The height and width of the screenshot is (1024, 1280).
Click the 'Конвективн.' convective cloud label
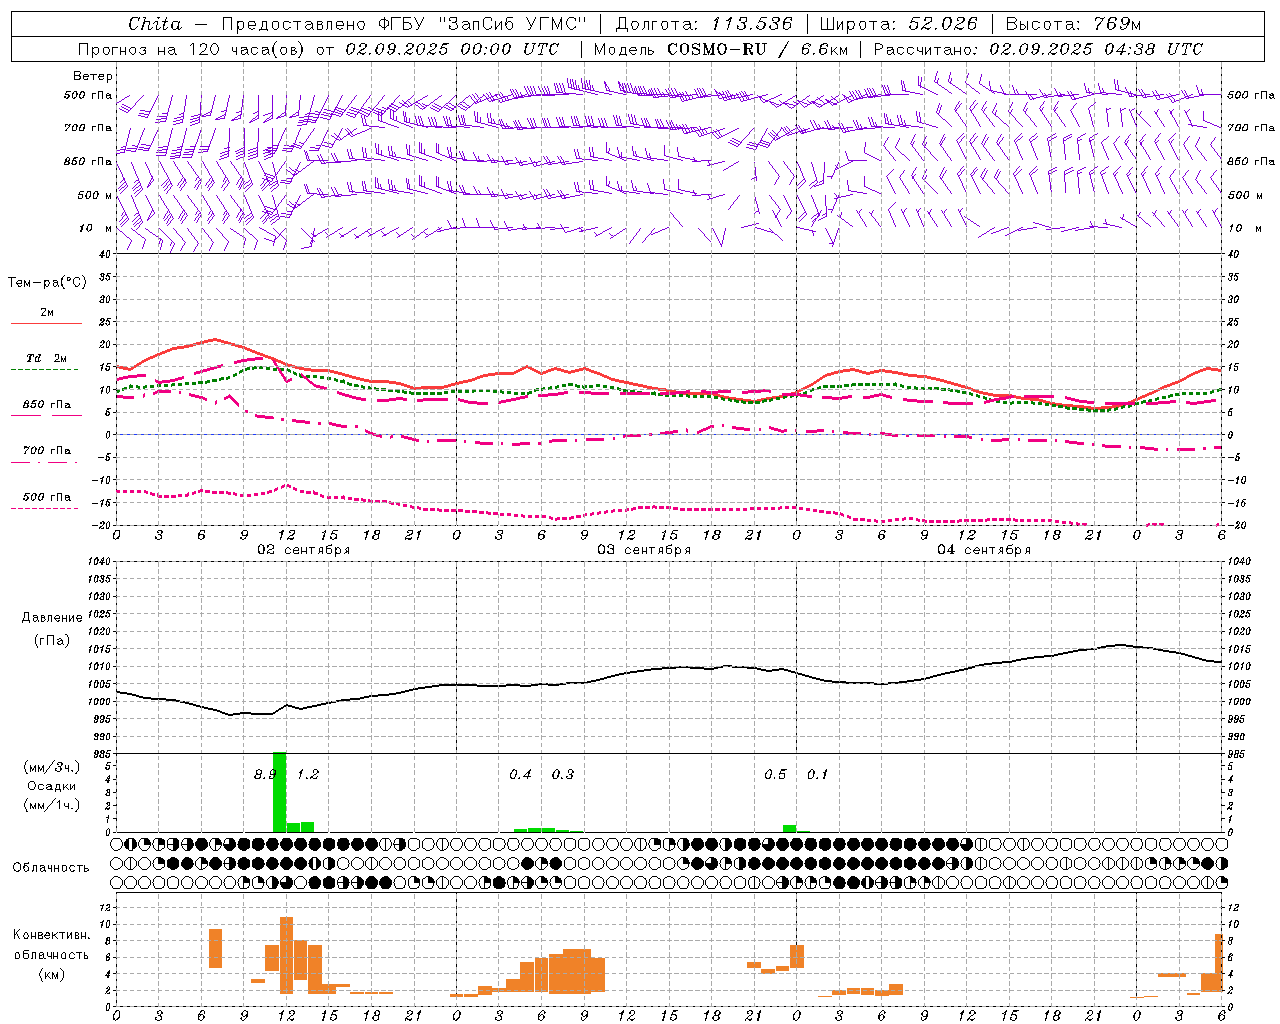[x=51, y=935]
